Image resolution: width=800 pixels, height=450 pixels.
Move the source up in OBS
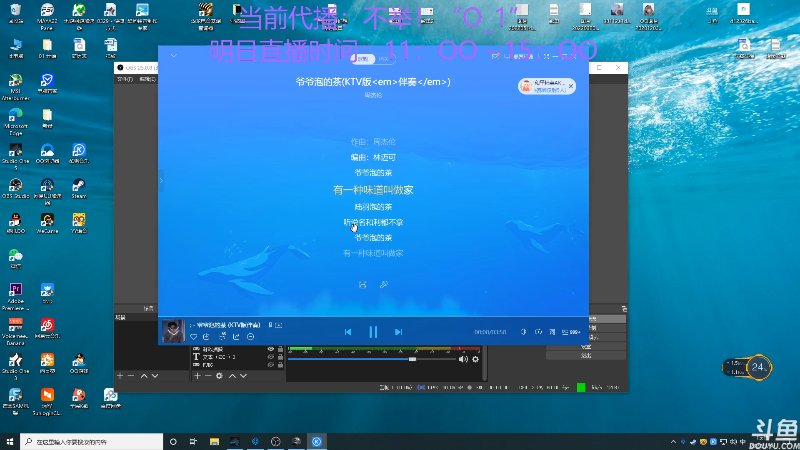coord(232,376)
